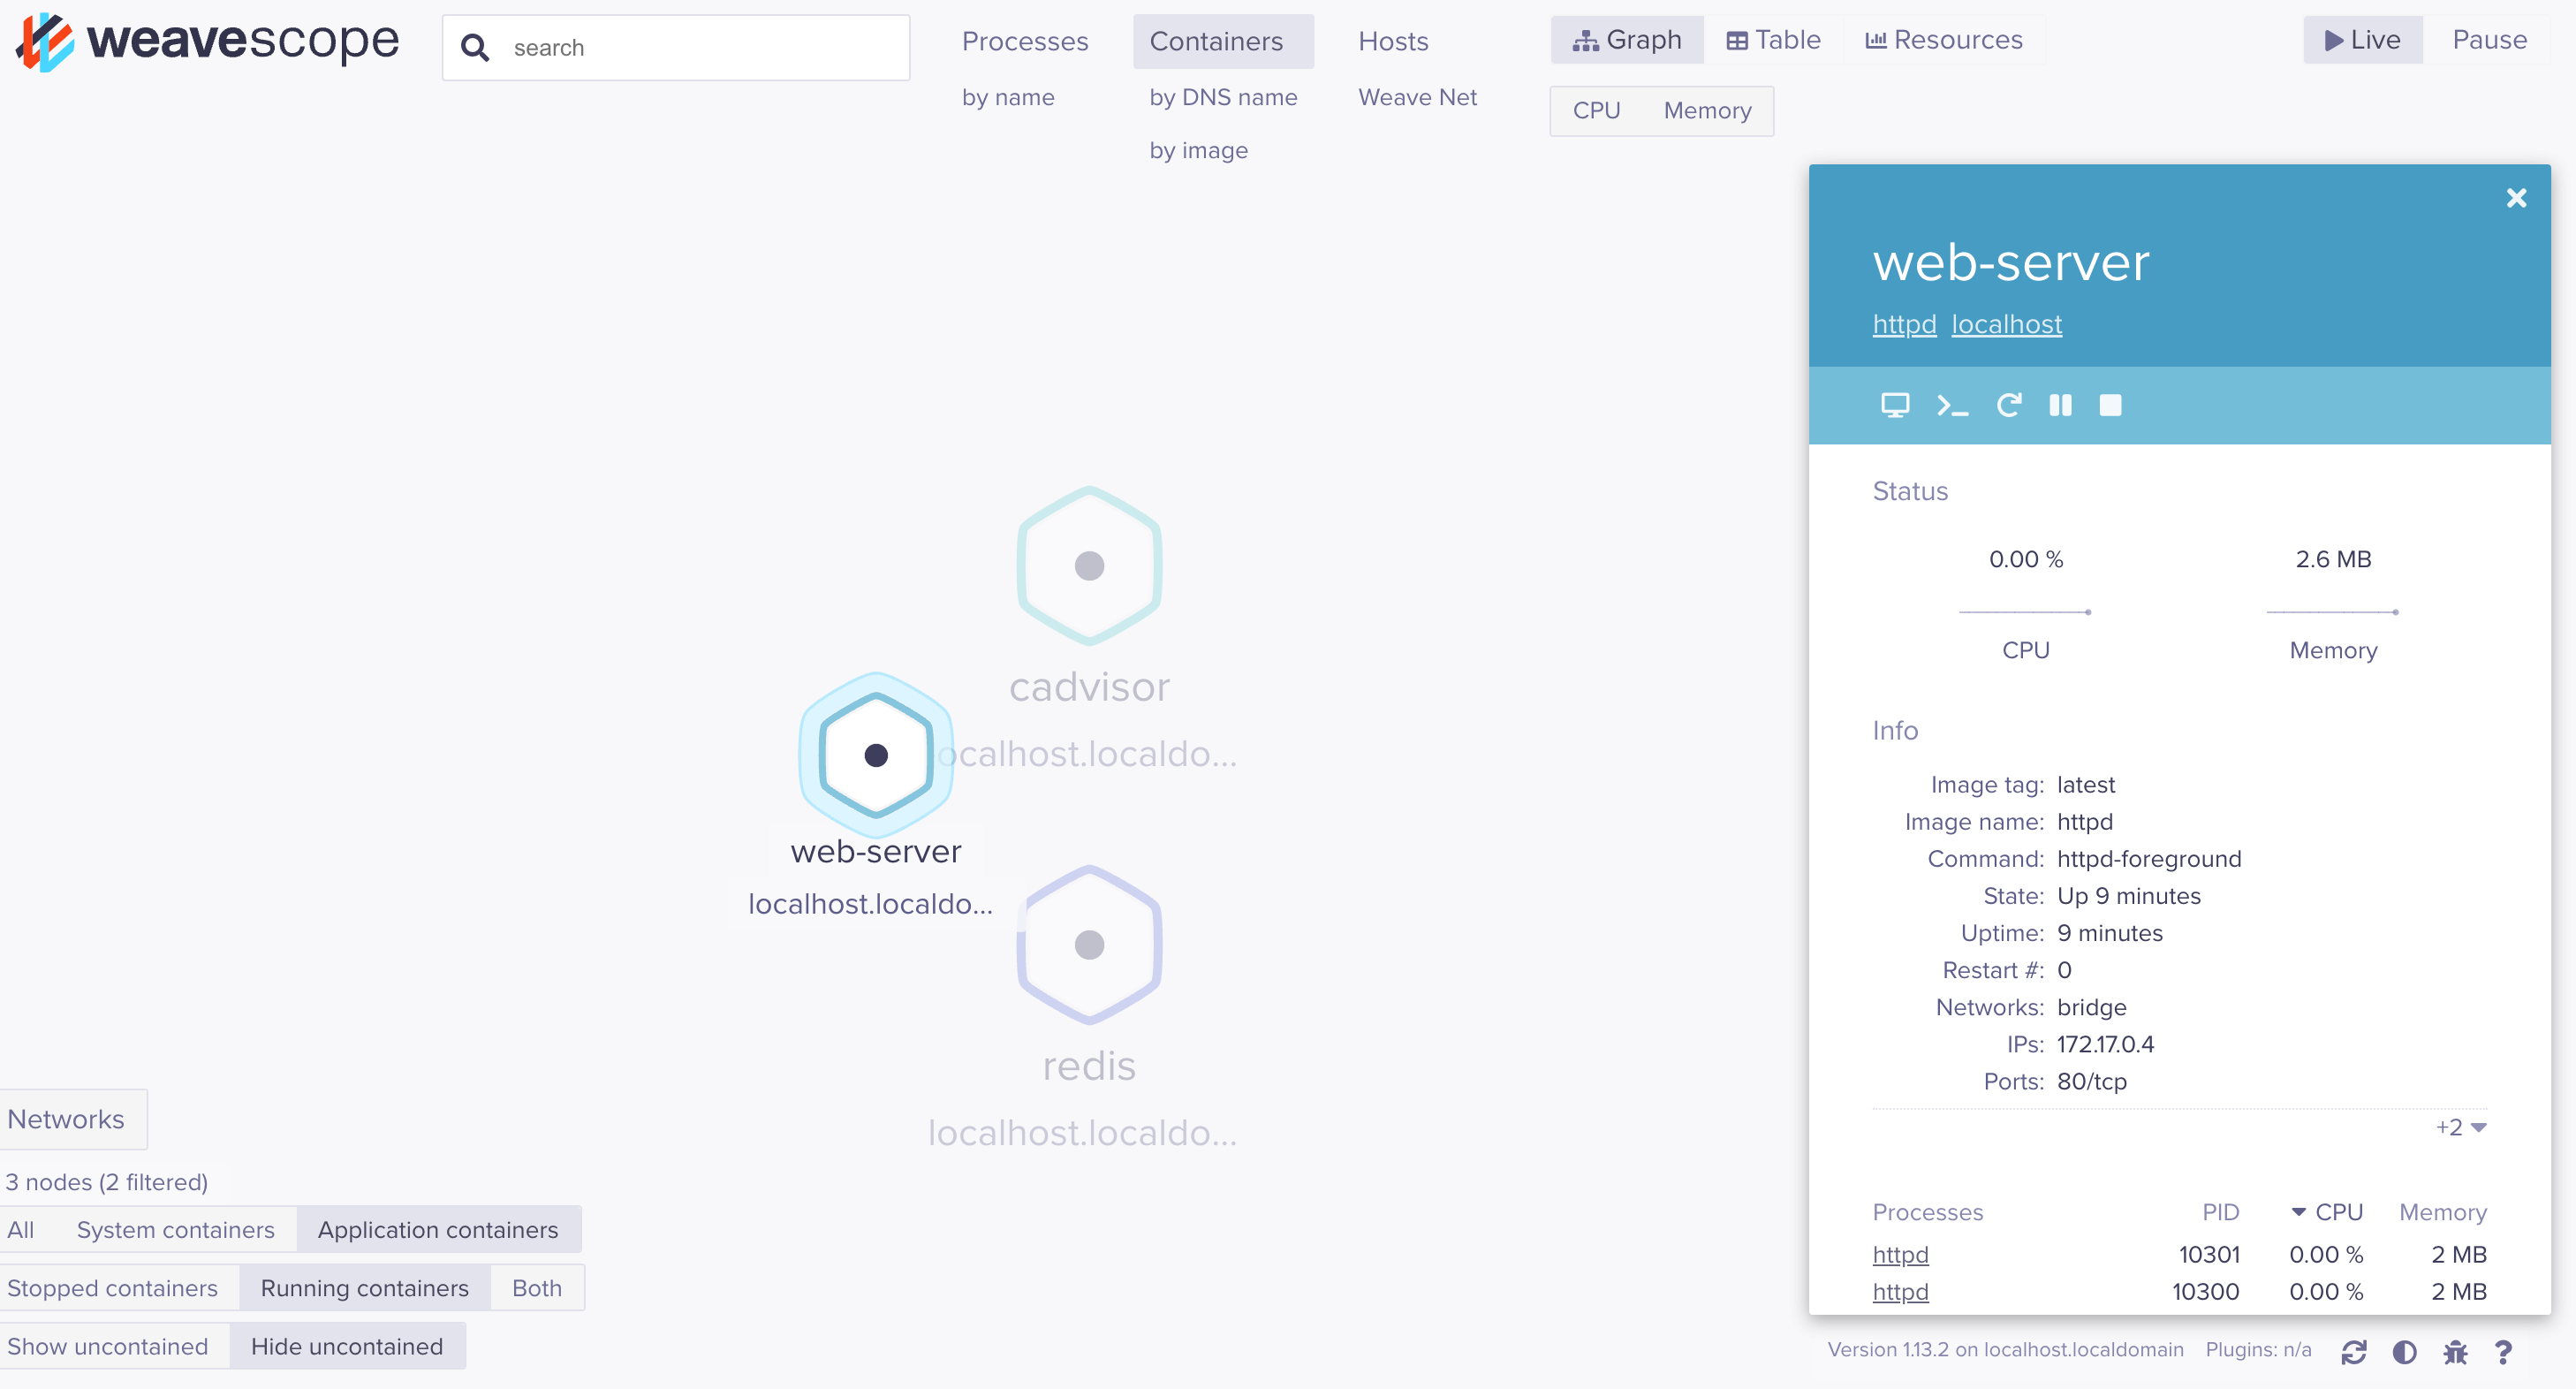This screenshot has width=2576, height=1389.
Task: Click the Plugins: n/a footer text
Action: click(x=2258, y=1349)
